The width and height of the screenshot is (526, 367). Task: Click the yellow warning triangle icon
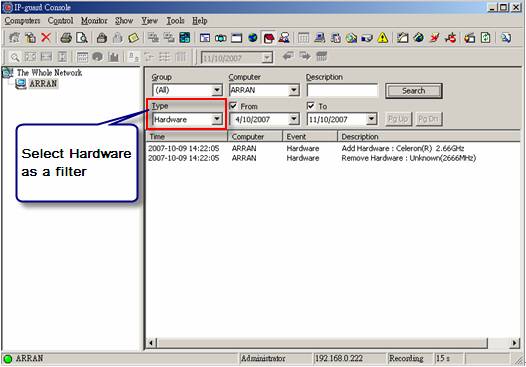pyautogui.click(x=382, y=38)
